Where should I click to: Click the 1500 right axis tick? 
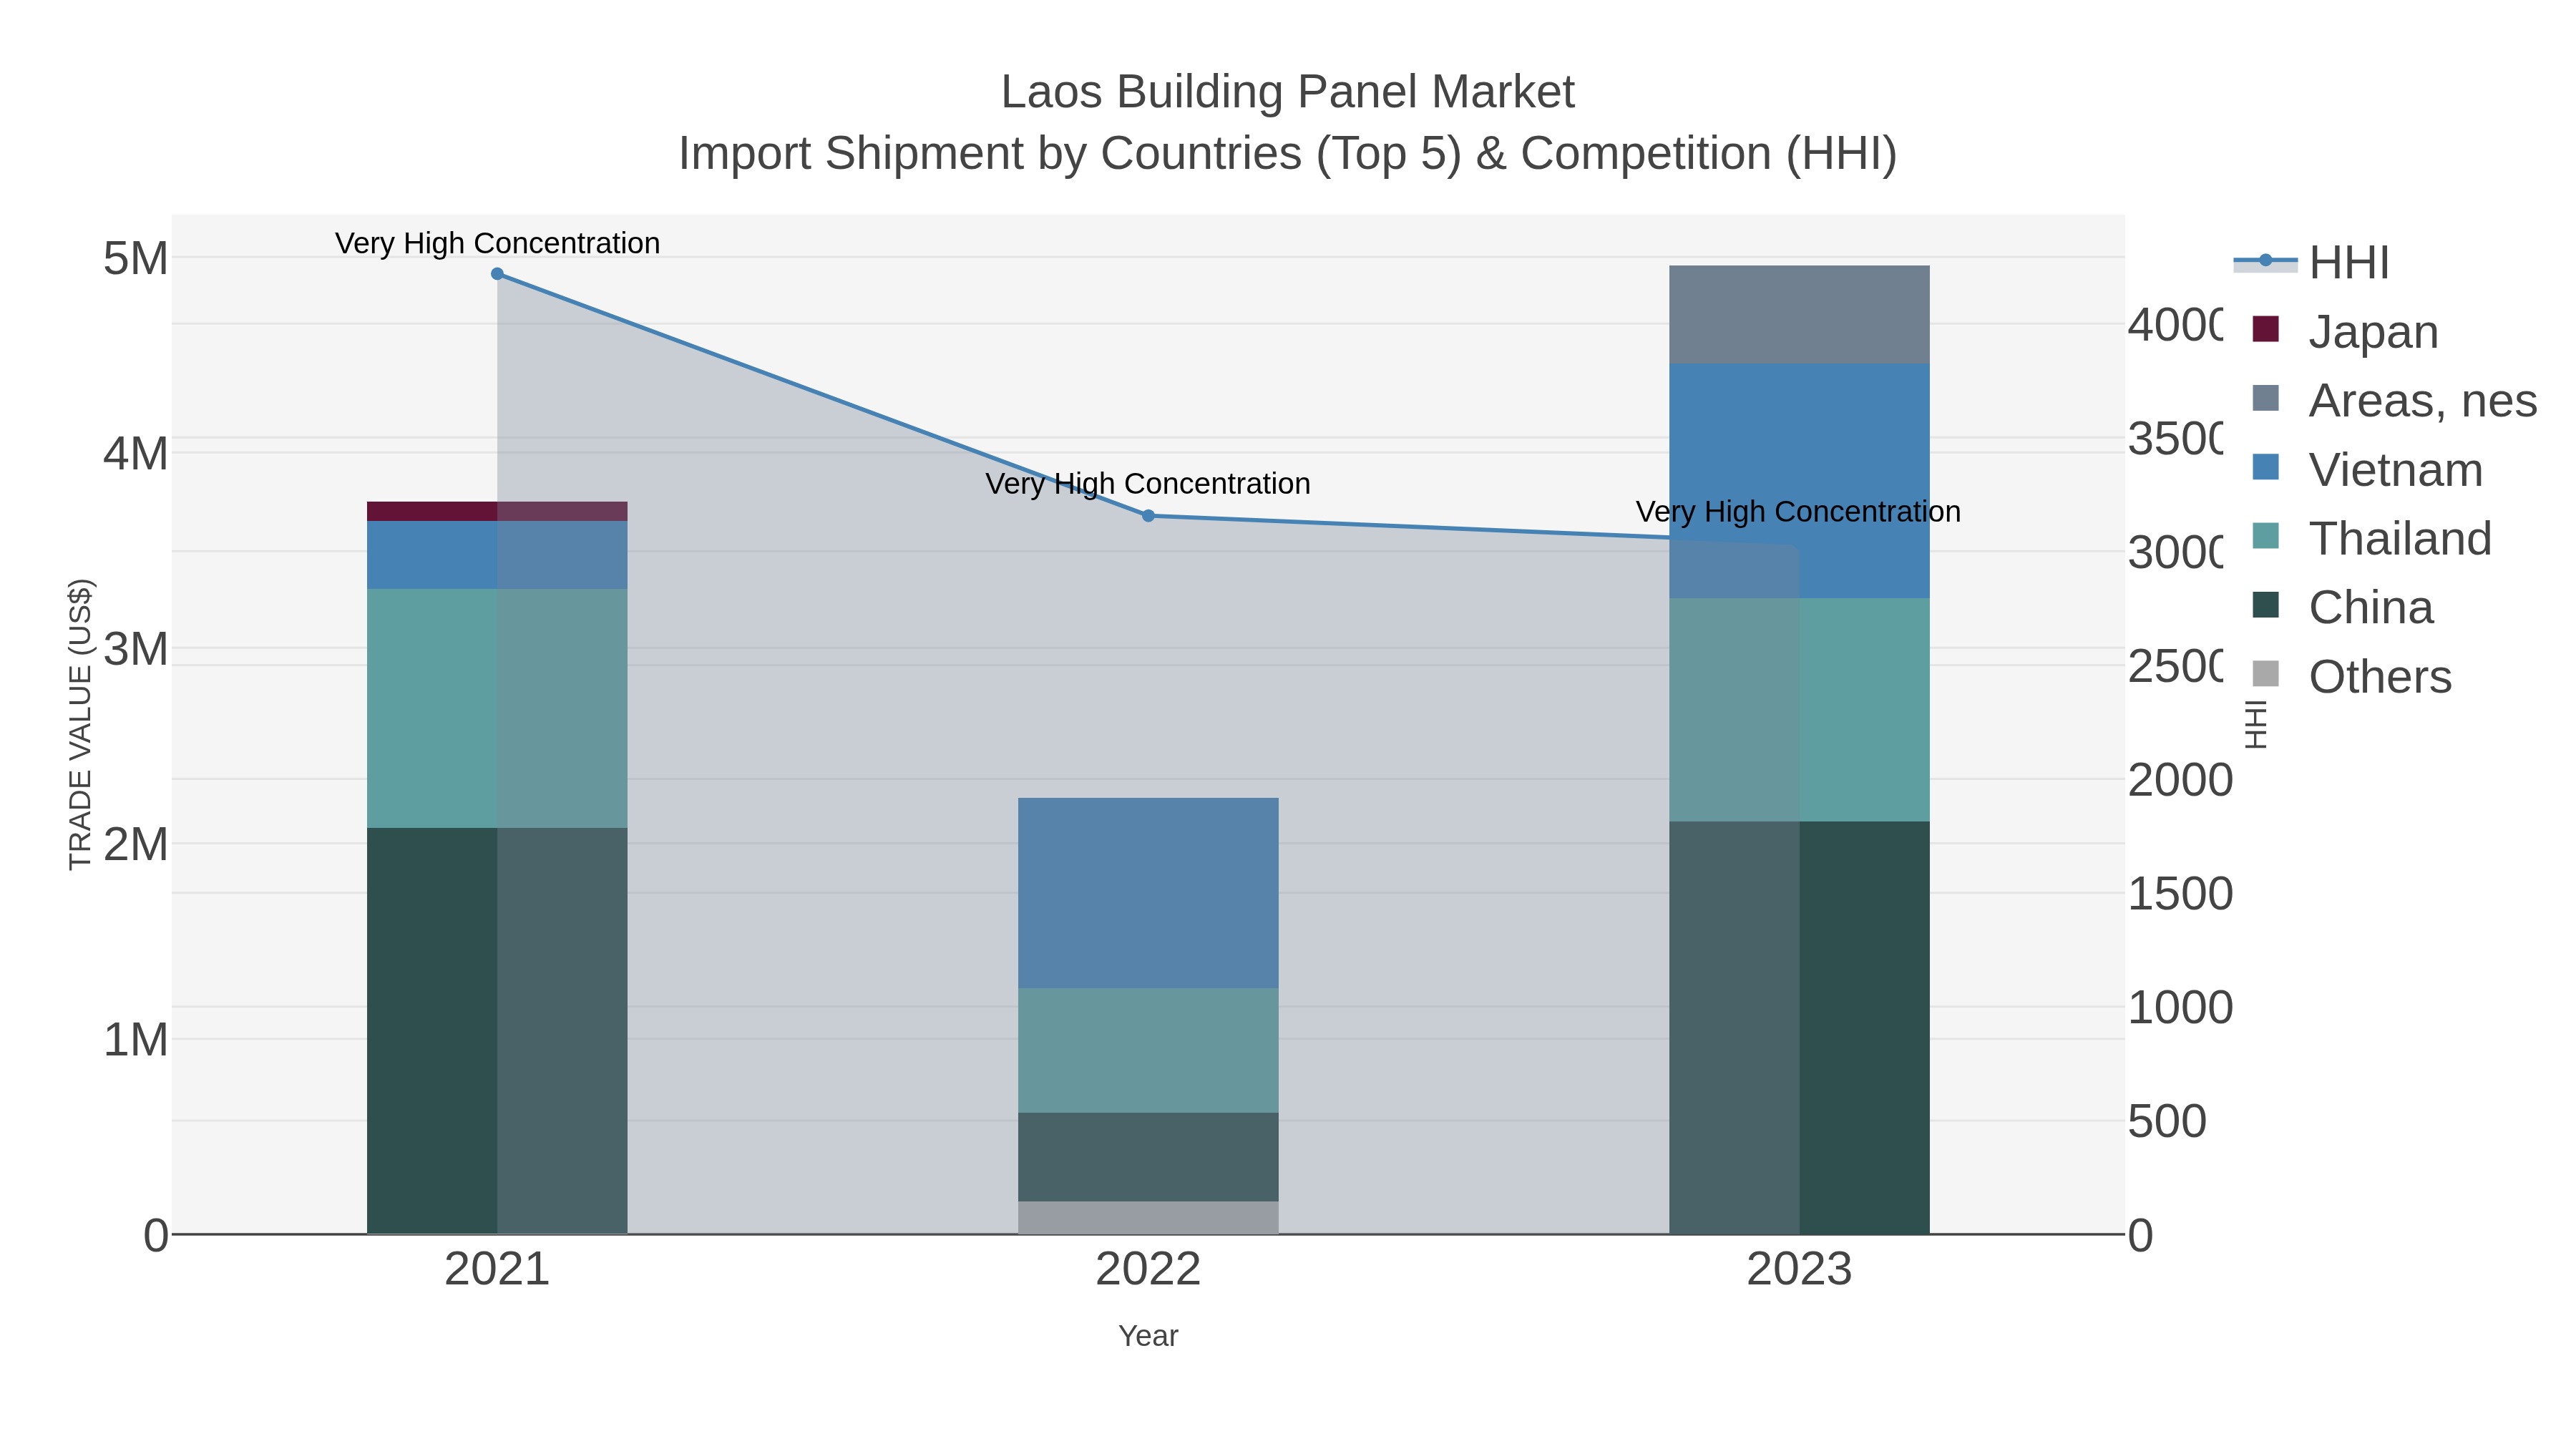point(2180,894)
